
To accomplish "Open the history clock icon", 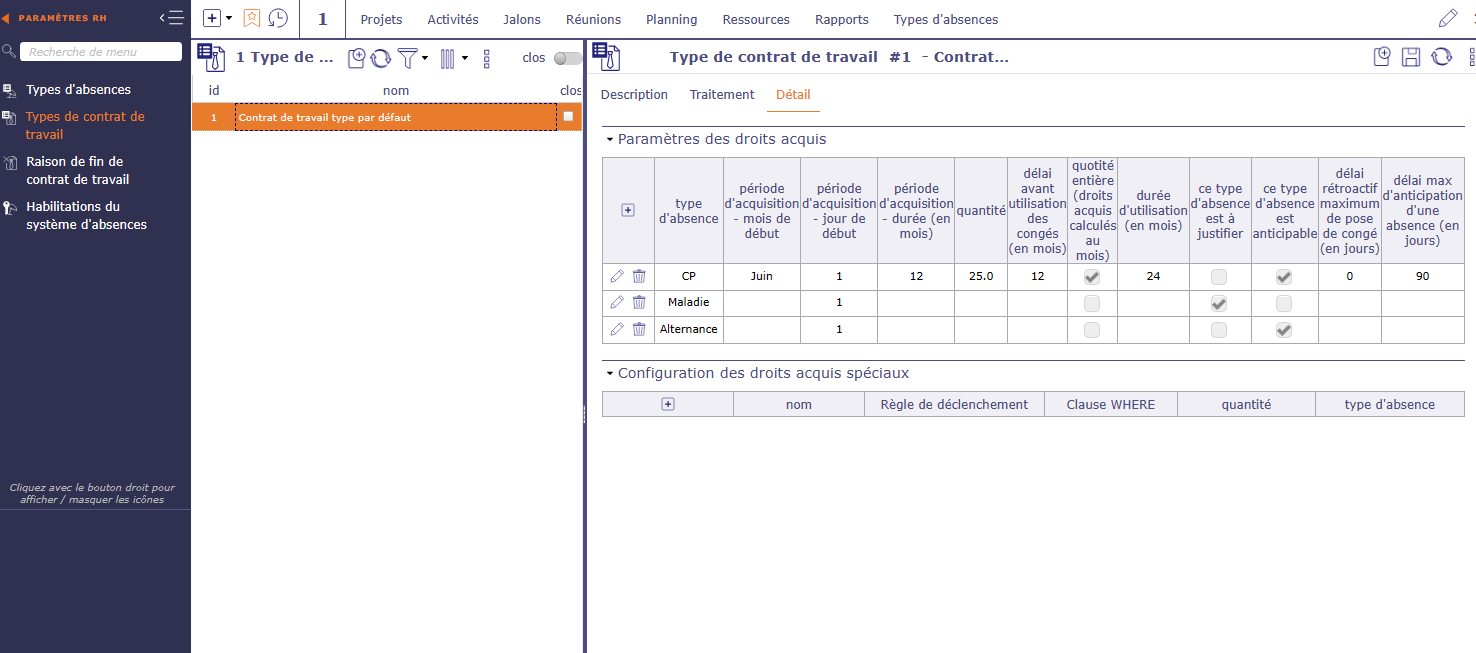I will (x=278, y=19).
